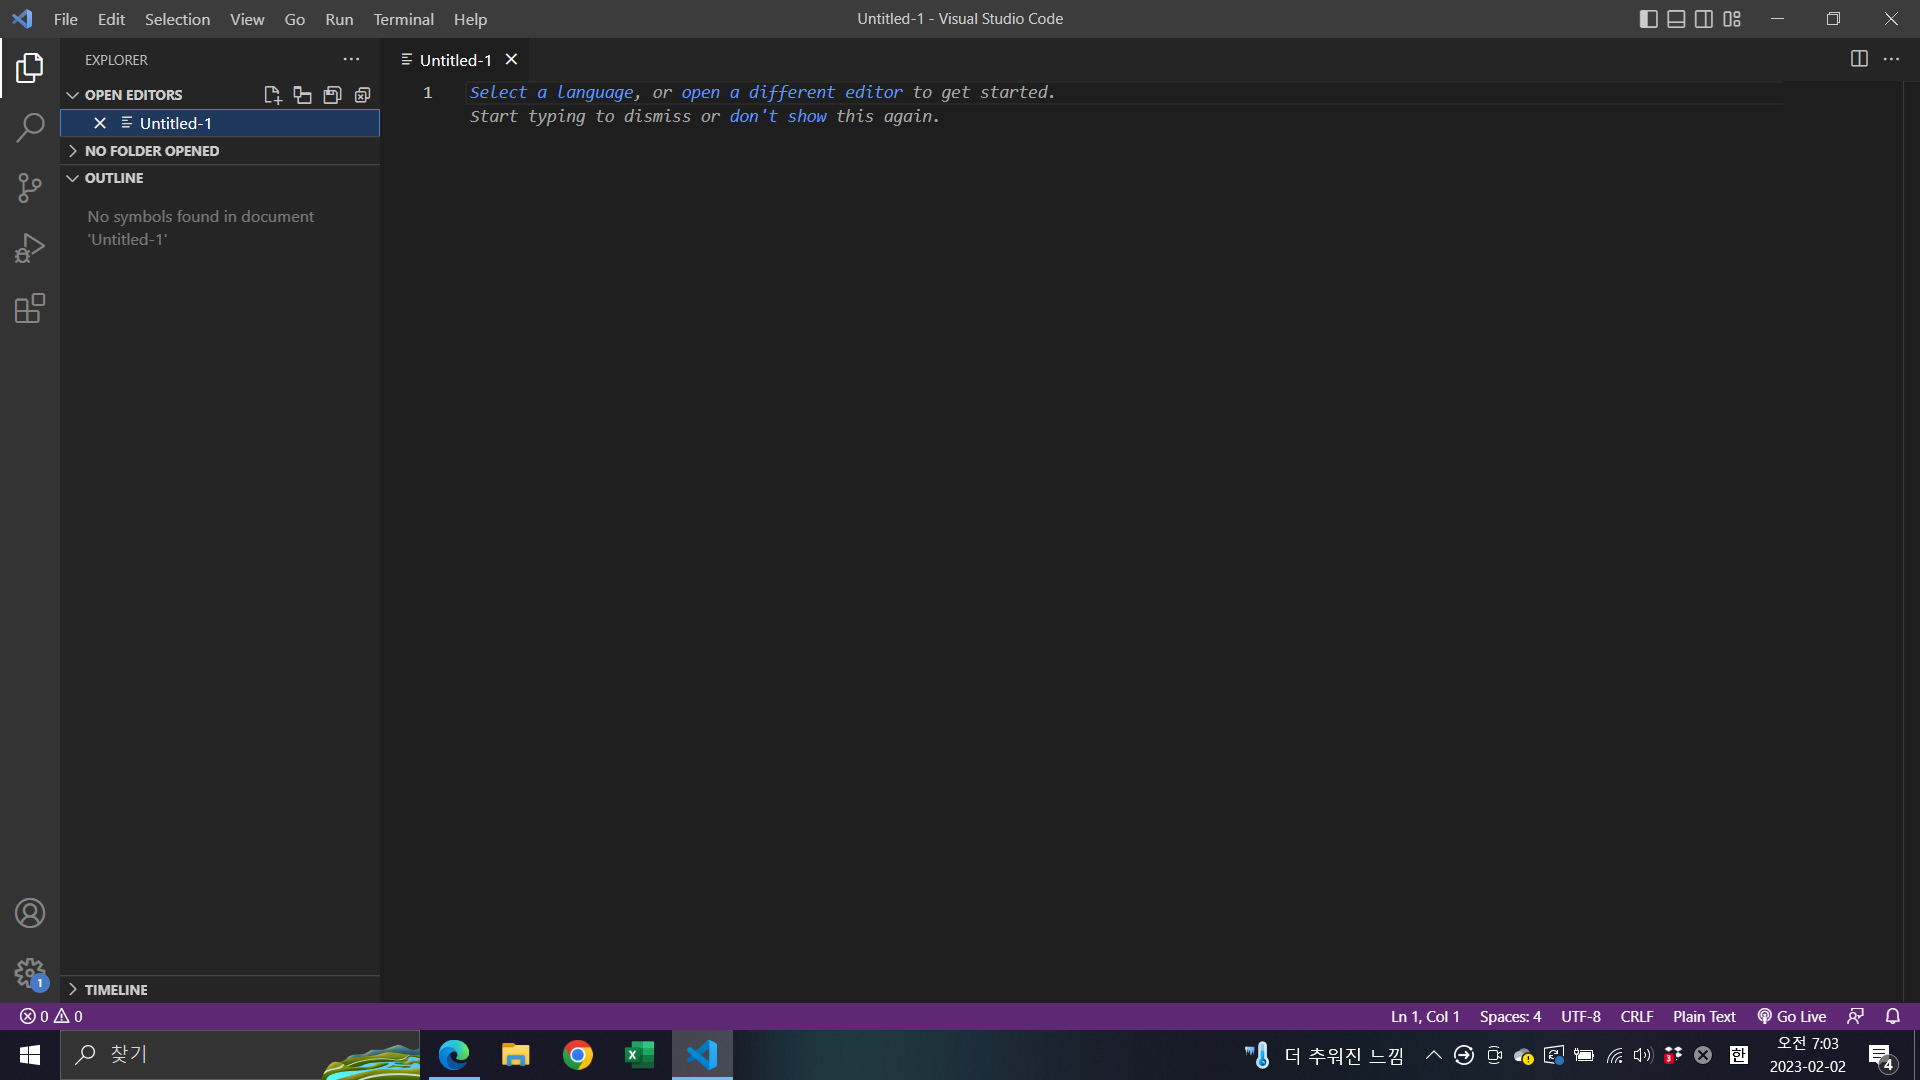1920x1080 pixels.
Task: Open editor More Actions ellipsis
Action: pos(1891,59)
